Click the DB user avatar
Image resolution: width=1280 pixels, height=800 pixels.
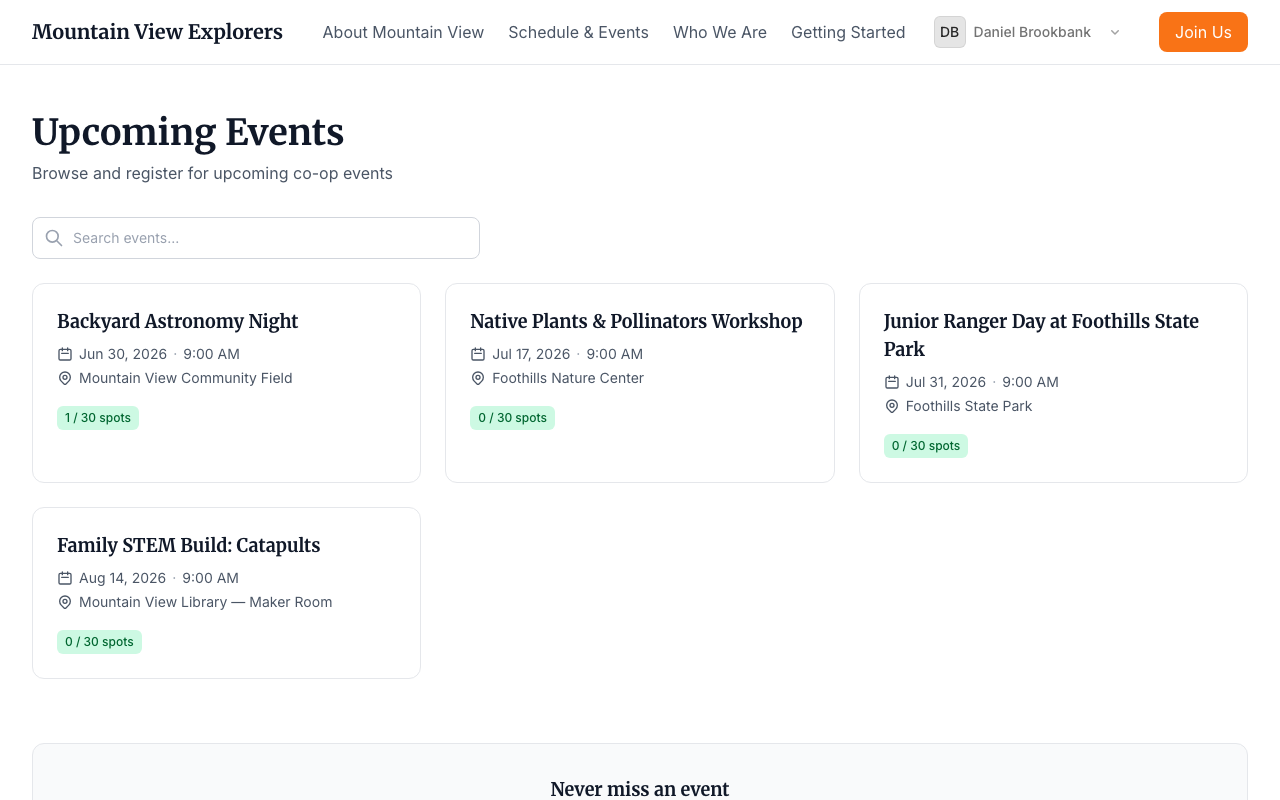pos(950,32)
